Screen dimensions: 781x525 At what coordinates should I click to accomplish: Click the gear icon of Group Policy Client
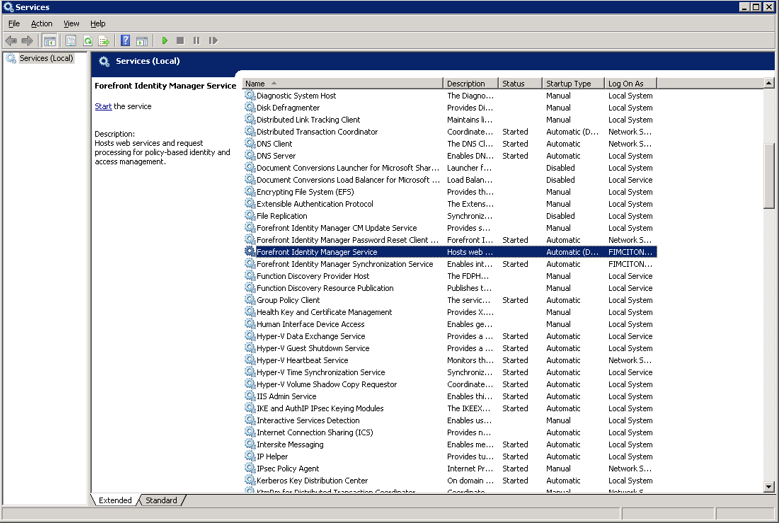point(250,300)
